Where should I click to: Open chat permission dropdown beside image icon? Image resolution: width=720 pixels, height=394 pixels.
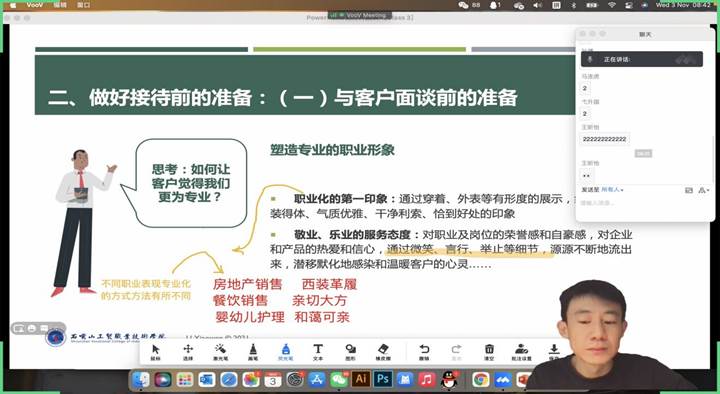(703, 190)
